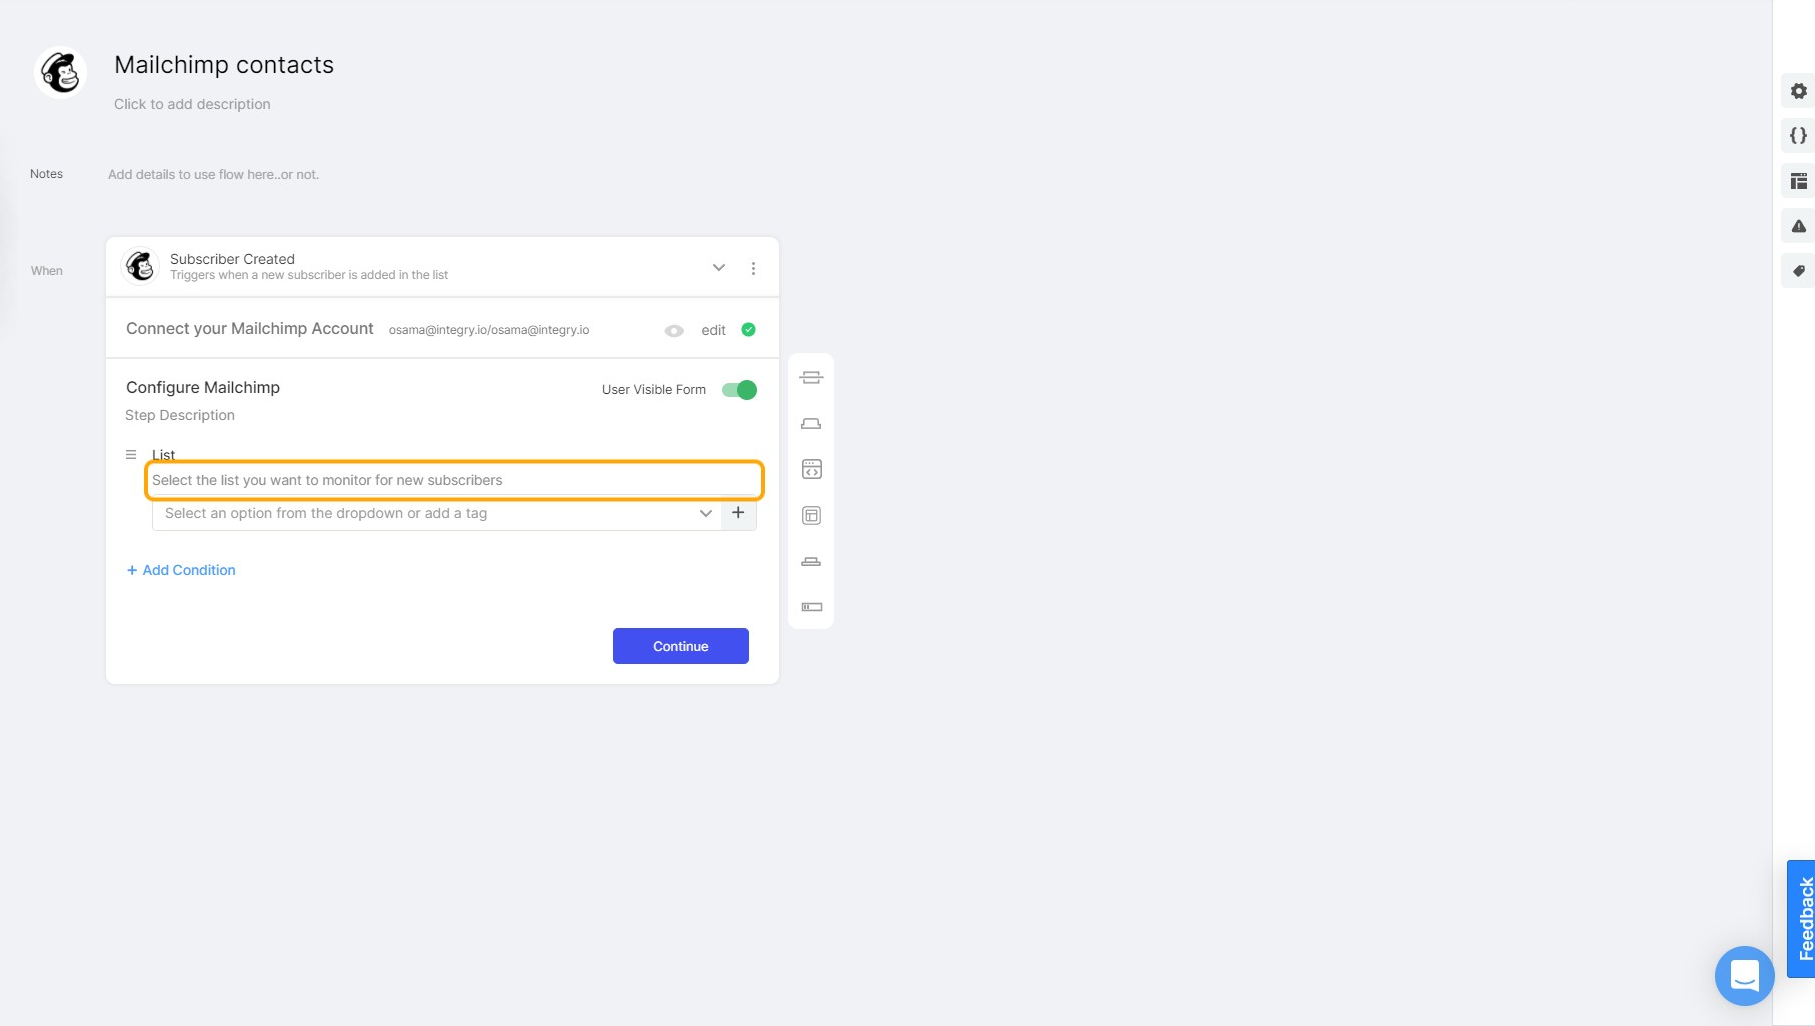Click Mailchimp icon in Subscriber Created step

[140, 266]
